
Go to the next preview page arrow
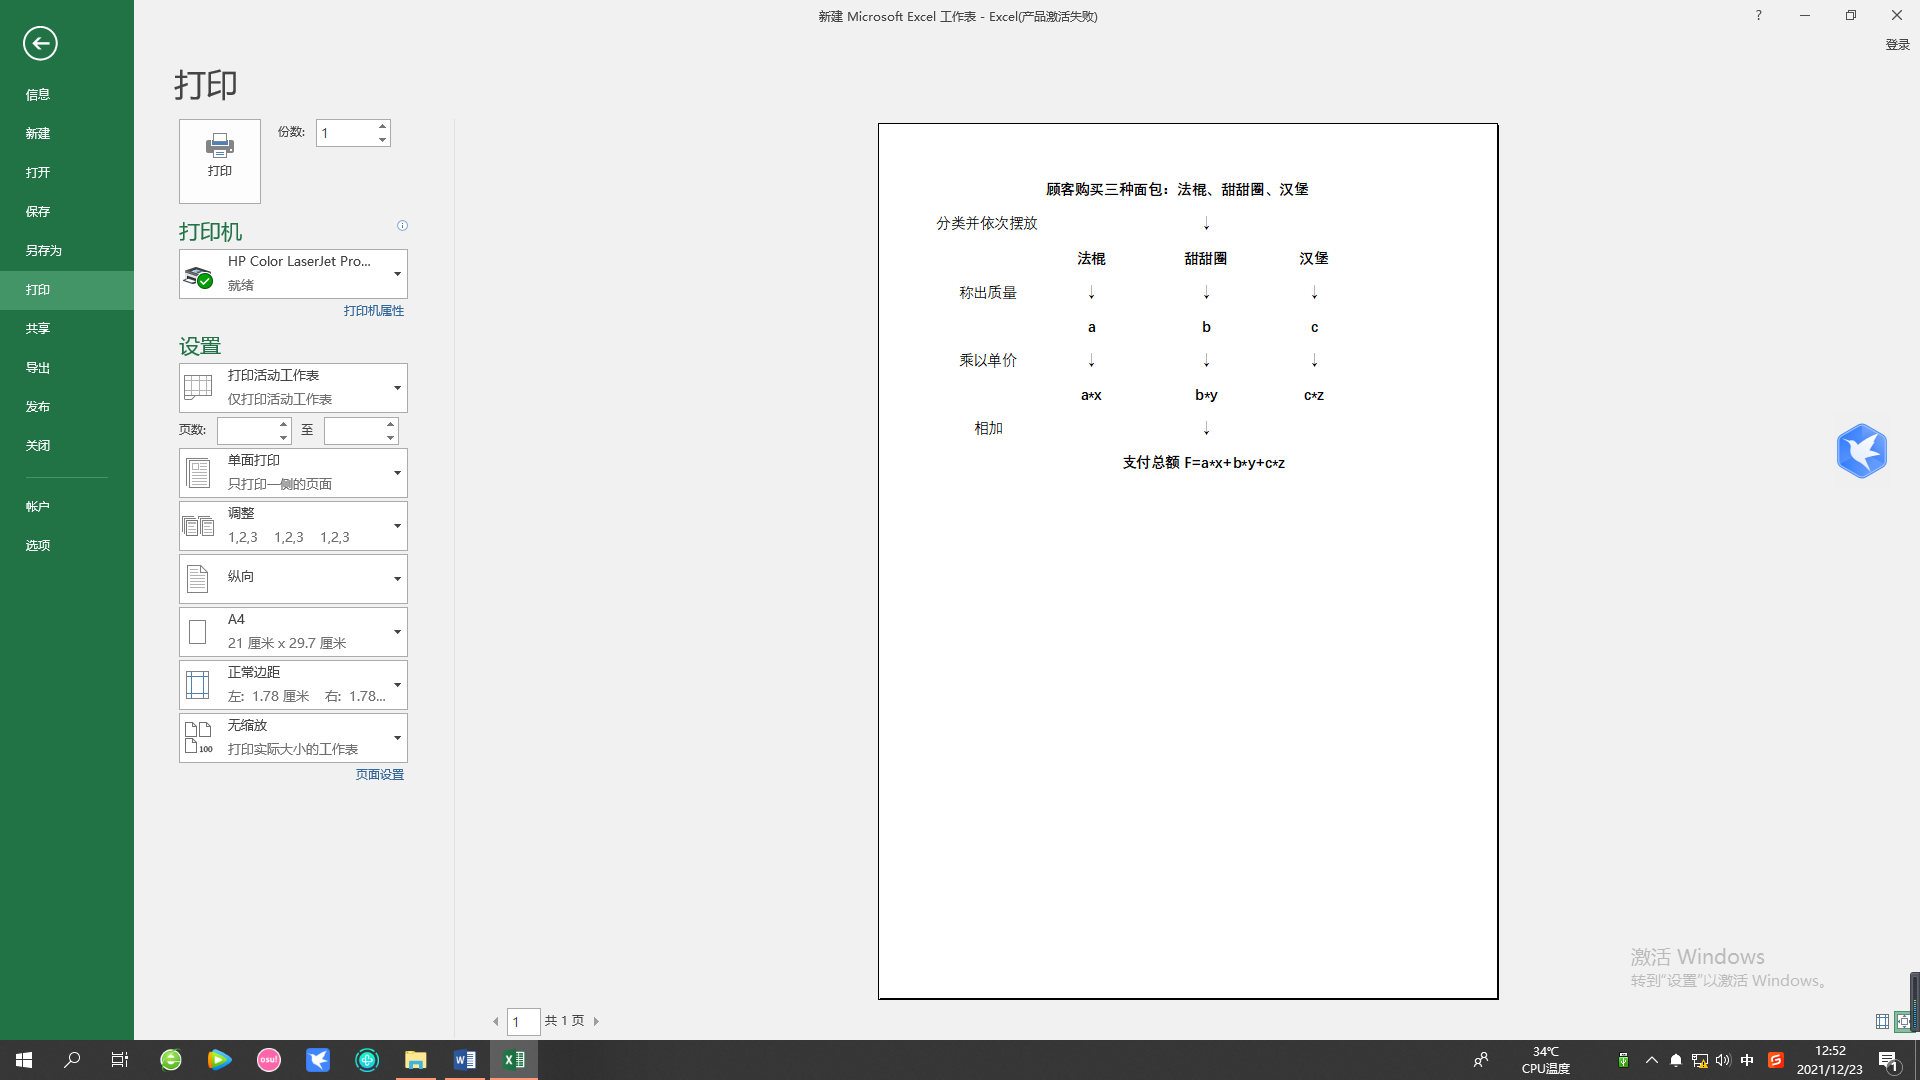tap(597, 1021)
